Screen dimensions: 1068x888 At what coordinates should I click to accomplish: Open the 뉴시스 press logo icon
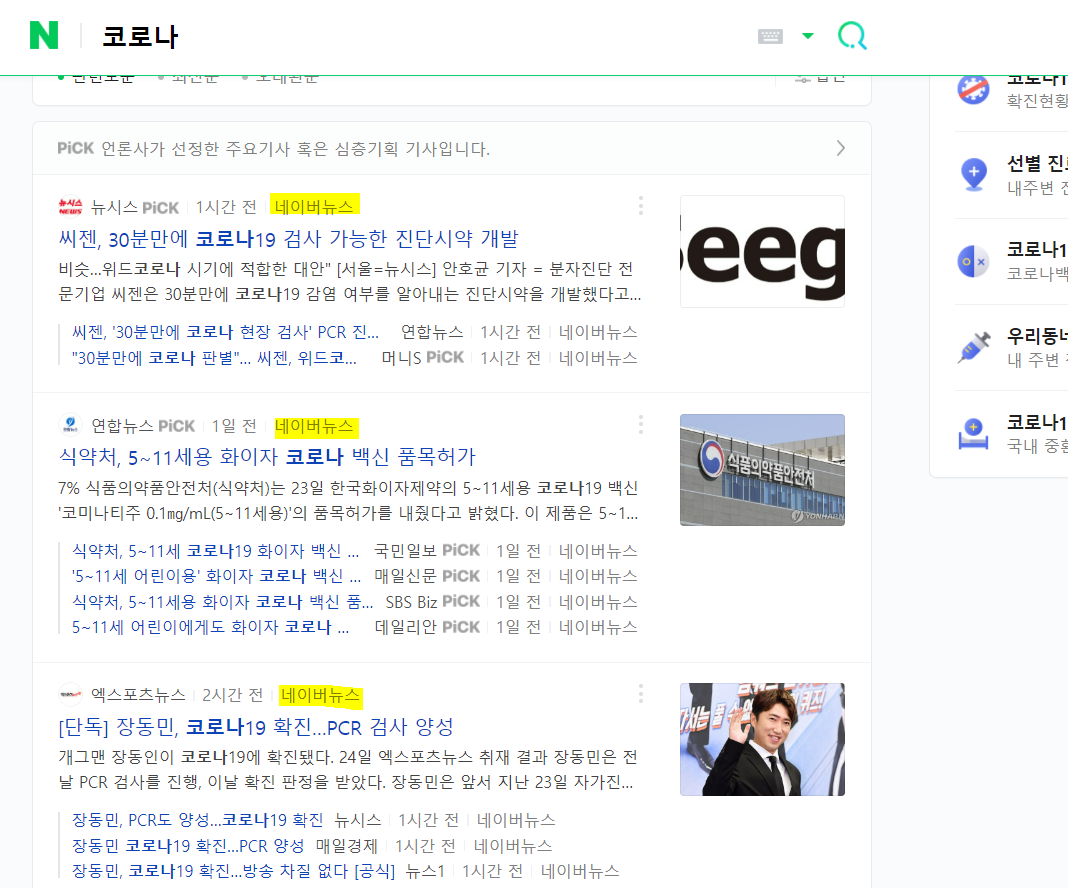pos(70,207)
